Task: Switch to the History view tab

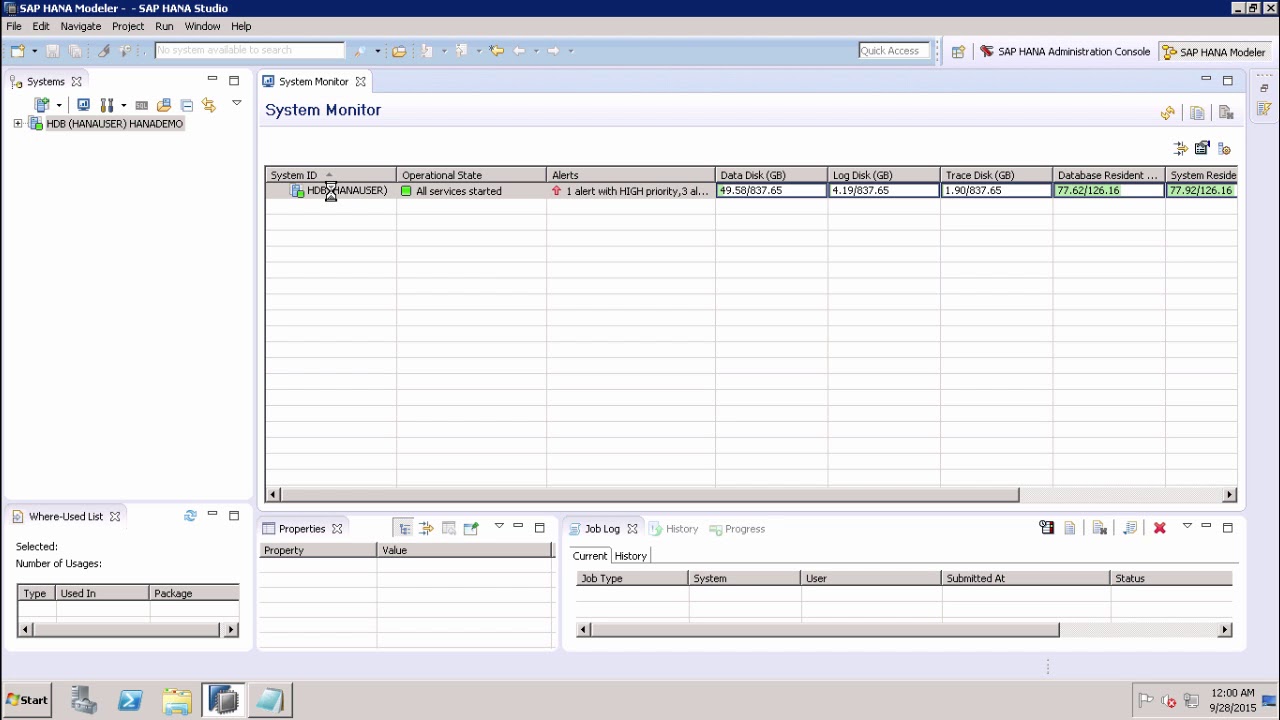Action: pos(673,529)
